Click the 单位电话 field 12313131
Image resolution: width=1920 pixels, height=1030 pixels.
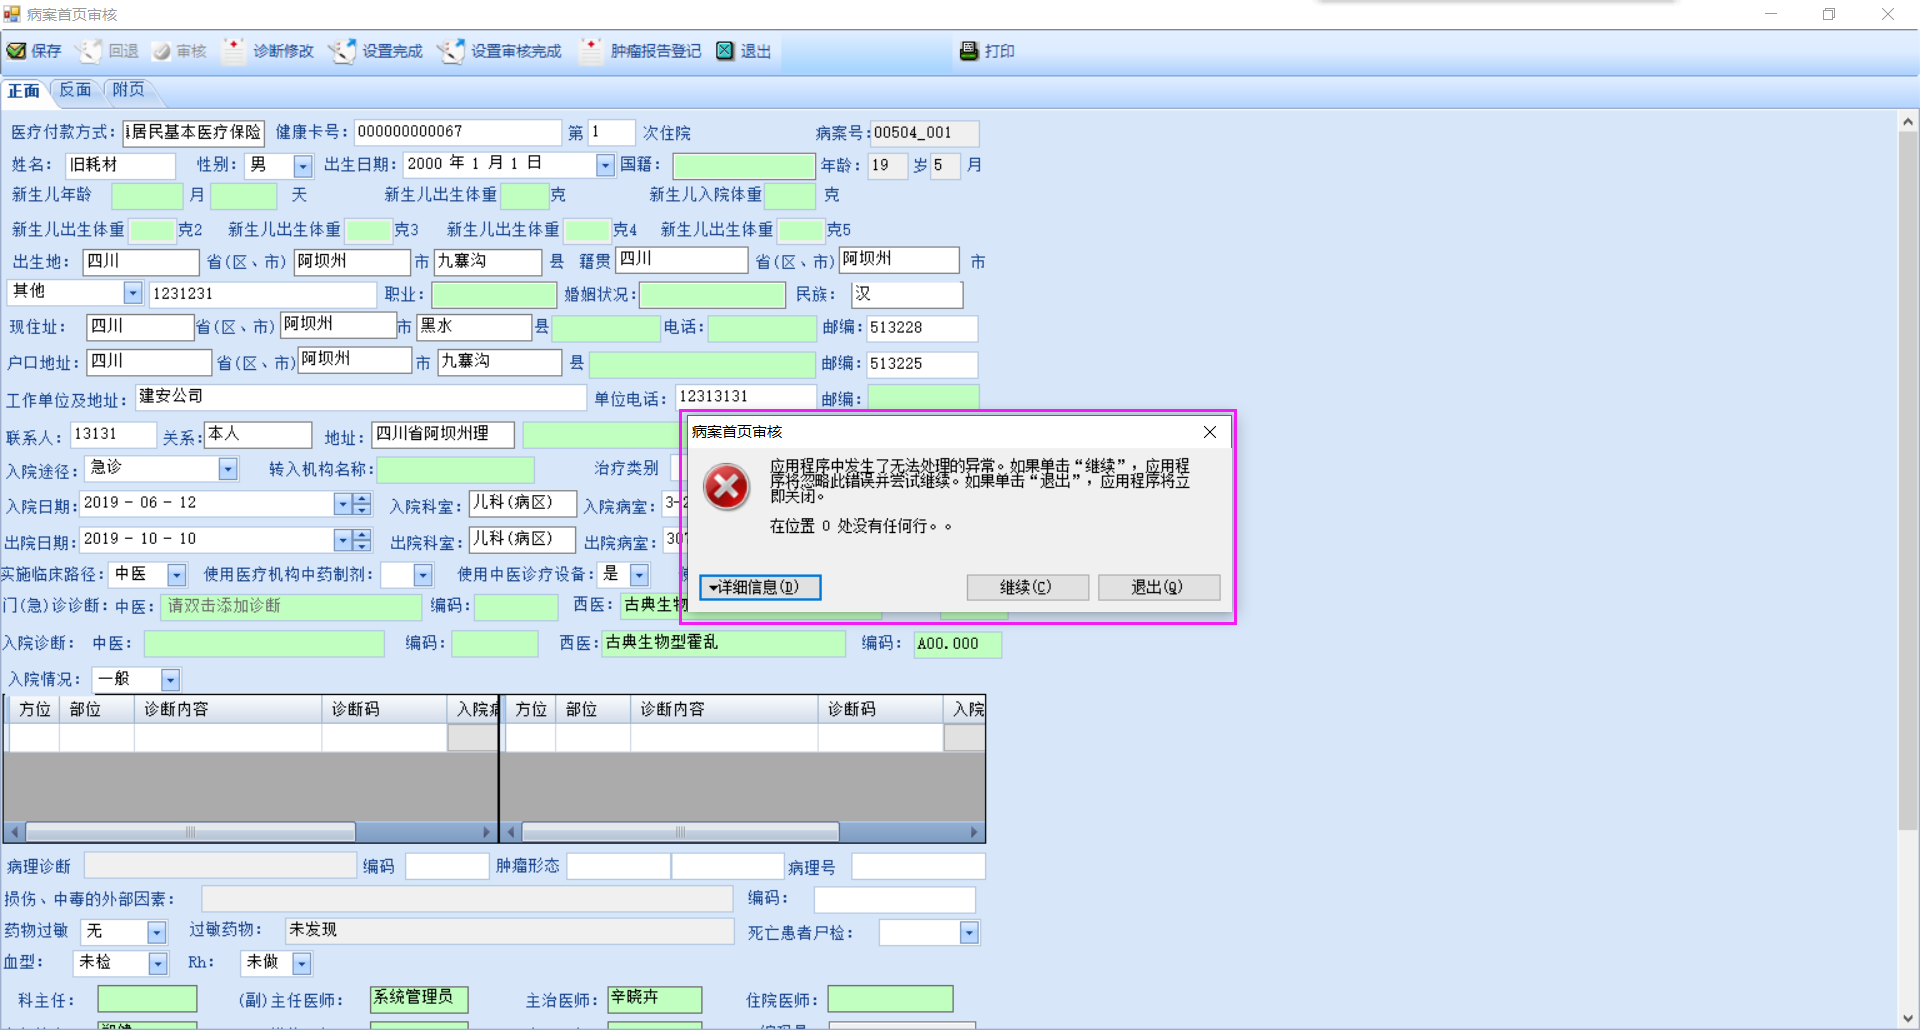[x=746, y=397]
